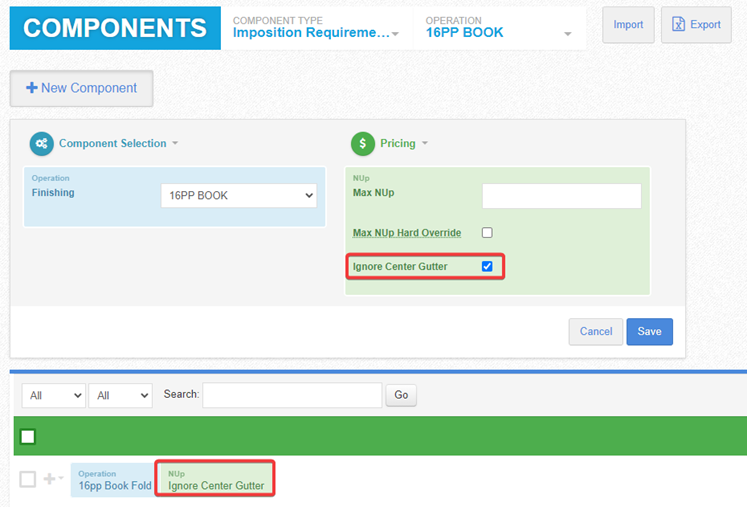Click the Search text field

(292, 395)
